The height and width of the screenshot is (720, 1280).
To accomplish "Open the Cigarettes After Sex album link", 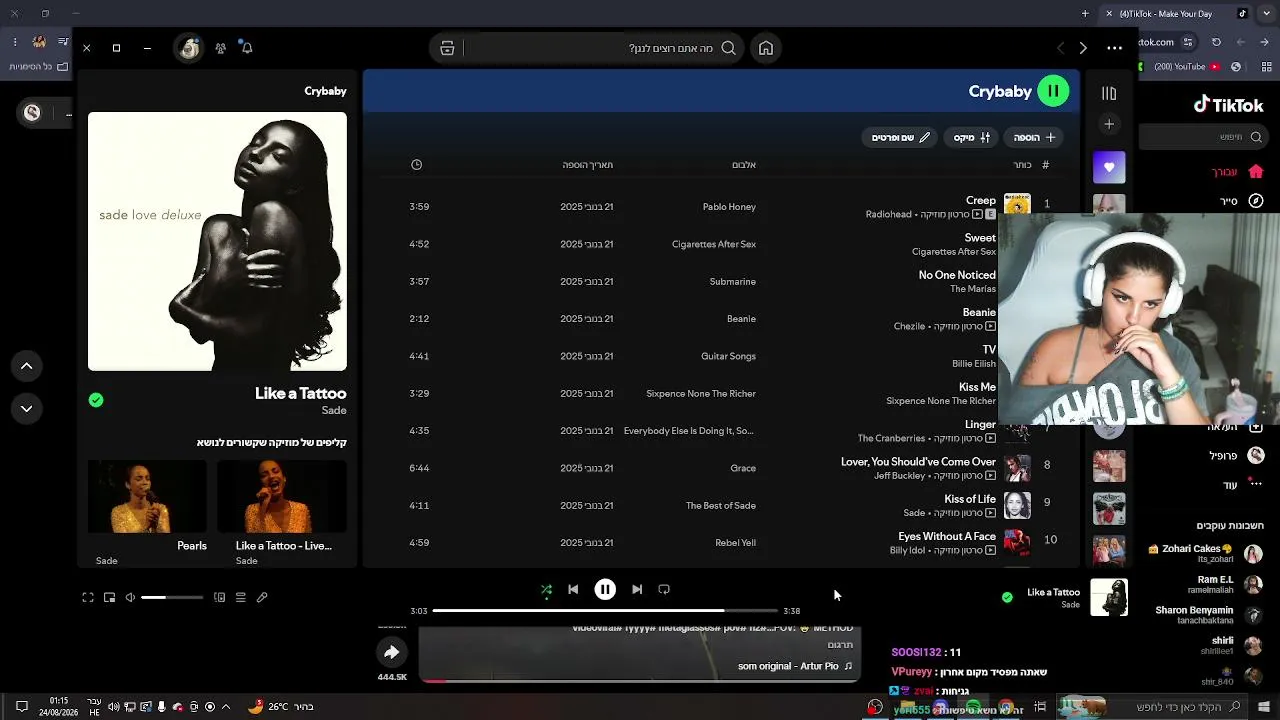I will [714, 244].
